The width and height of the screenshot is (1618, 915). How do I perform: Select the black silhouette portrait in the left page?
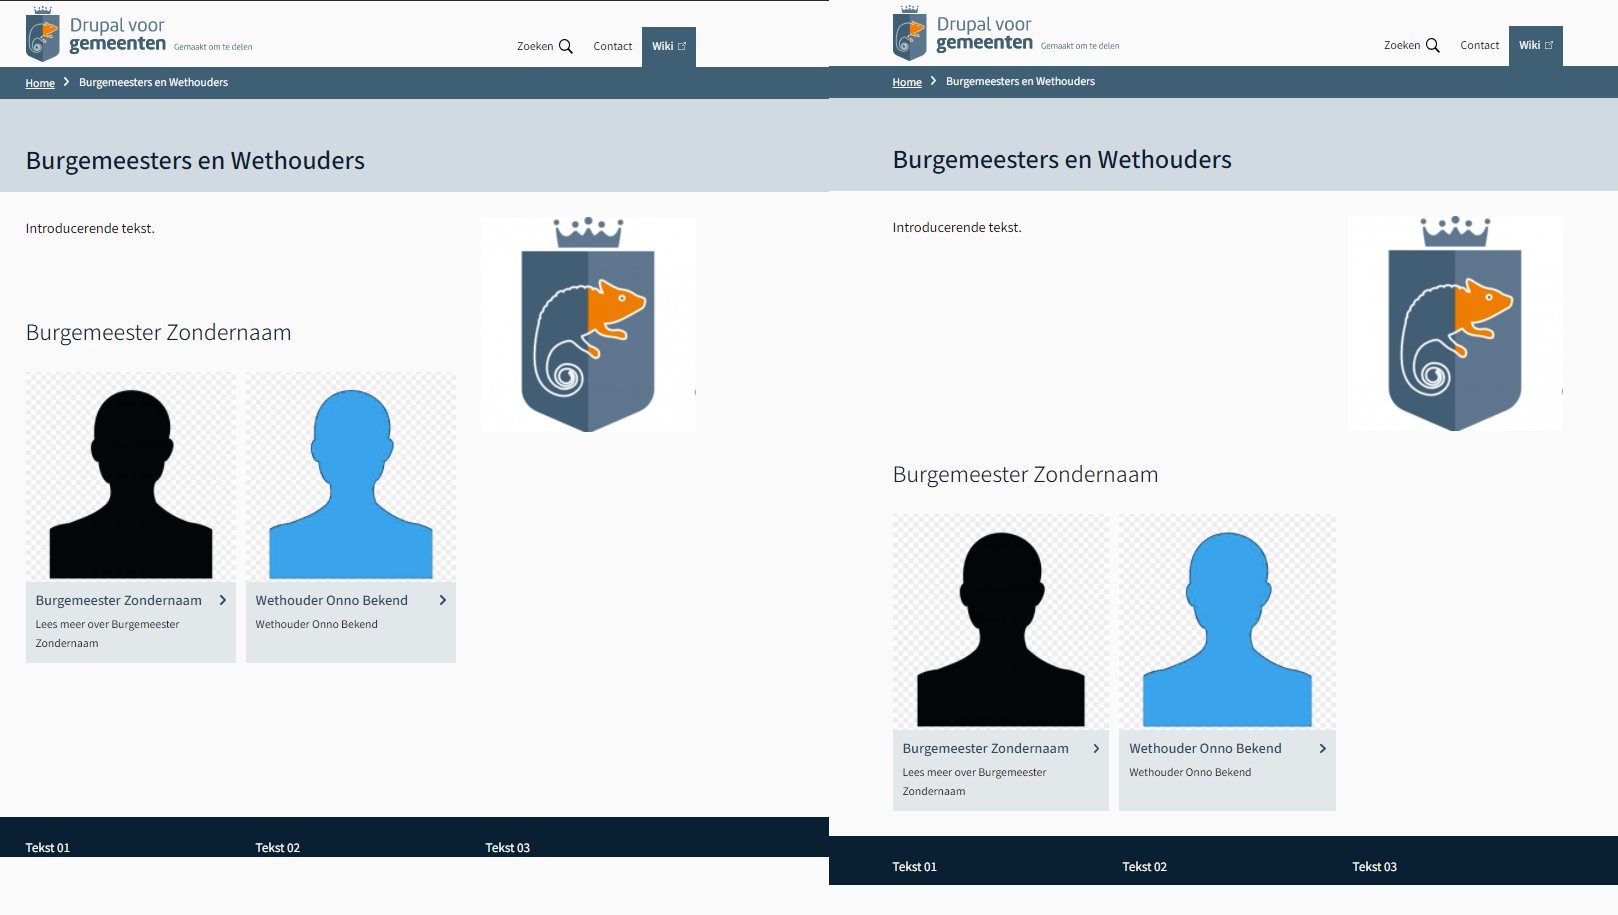point(131,480)
